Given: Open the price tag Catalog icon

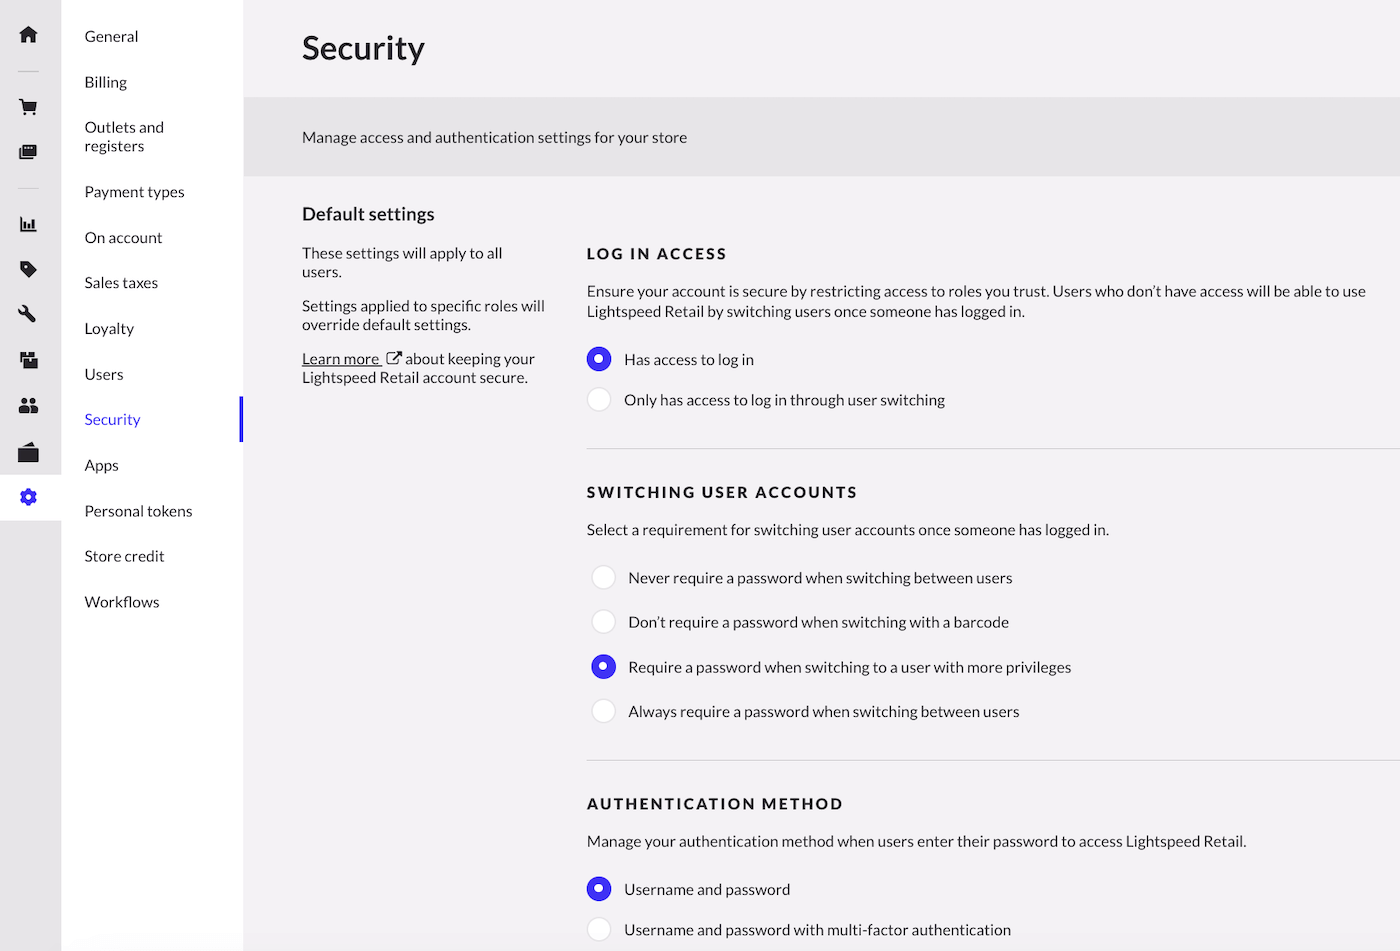Looking at the screenshot, I should (29, 269).
